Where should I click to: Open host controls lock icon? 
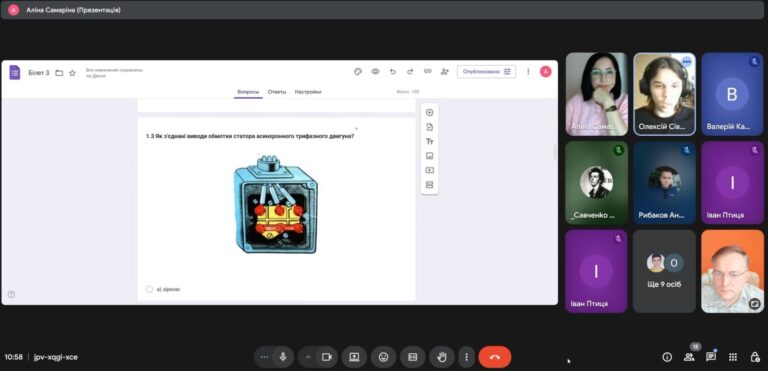coord(755,357)
